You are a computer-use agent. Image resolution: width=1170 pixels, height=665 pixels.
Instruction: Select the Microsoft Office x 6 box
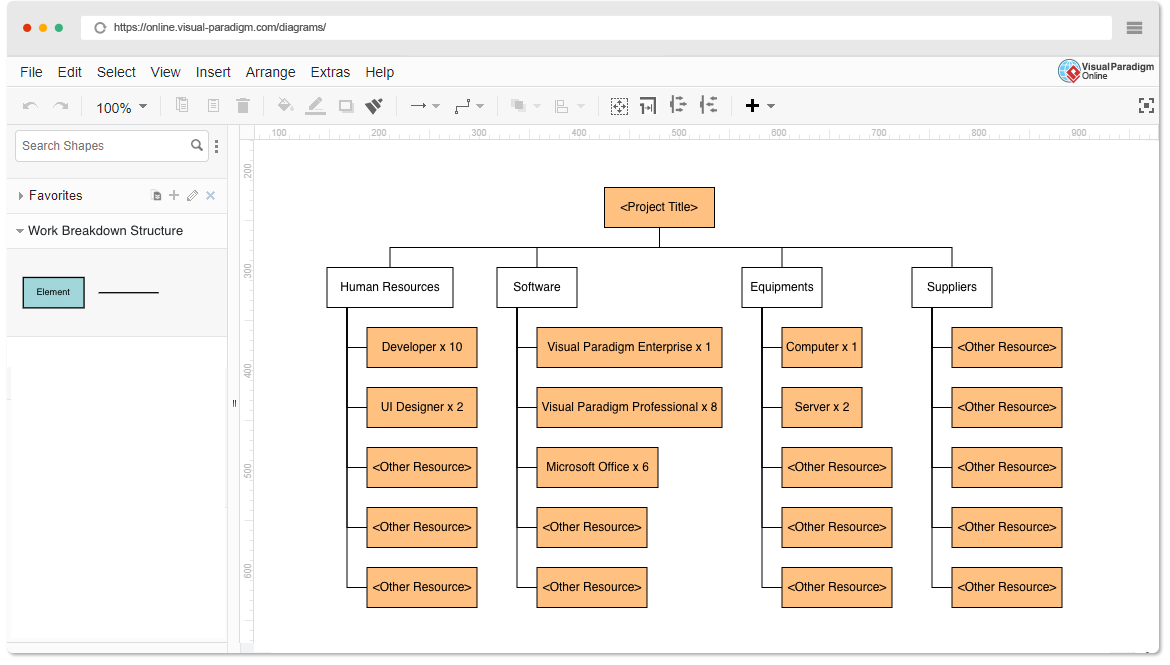598,467
